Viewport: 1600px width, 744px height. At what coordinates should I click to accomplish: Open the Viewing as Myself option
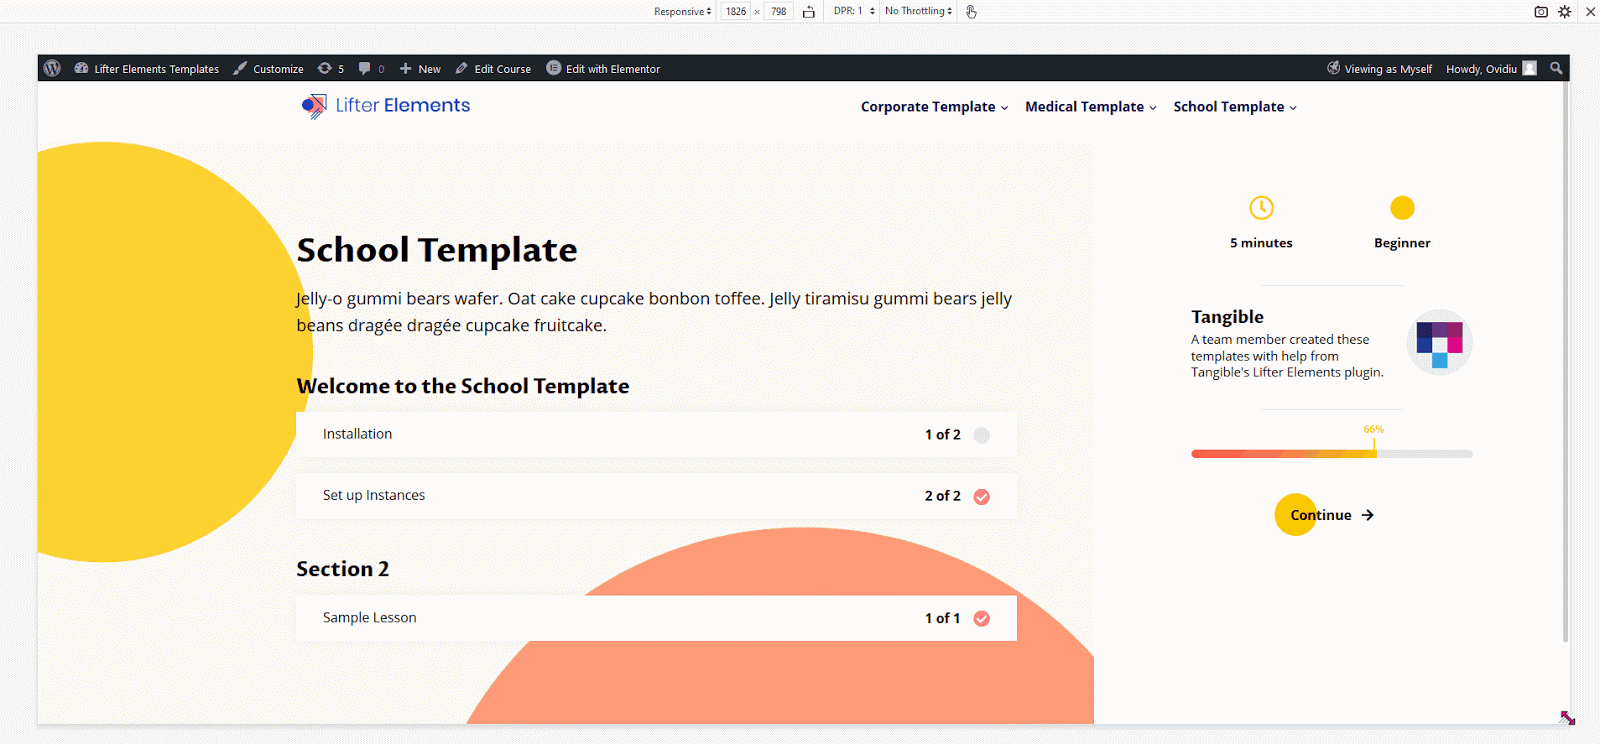click(x=1379, y=69)
